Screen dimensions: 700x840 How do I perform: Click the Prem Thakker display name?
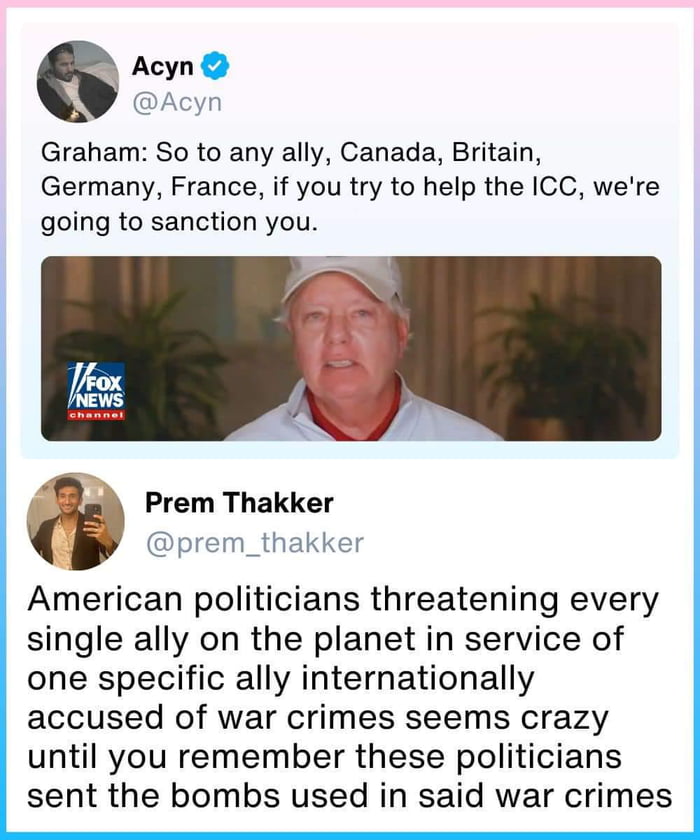tap(239, 502)
